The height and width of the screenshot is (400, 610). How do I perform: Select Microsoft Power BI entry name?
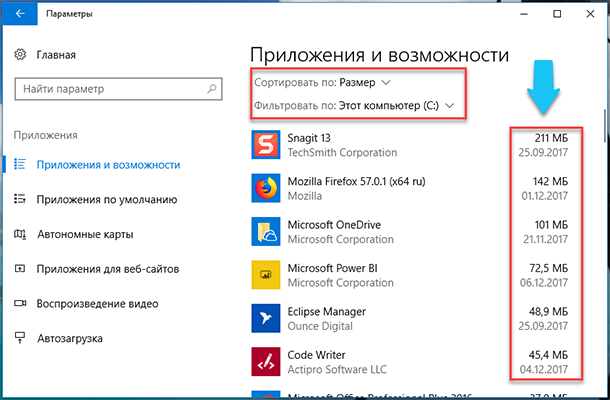[332, 268]
